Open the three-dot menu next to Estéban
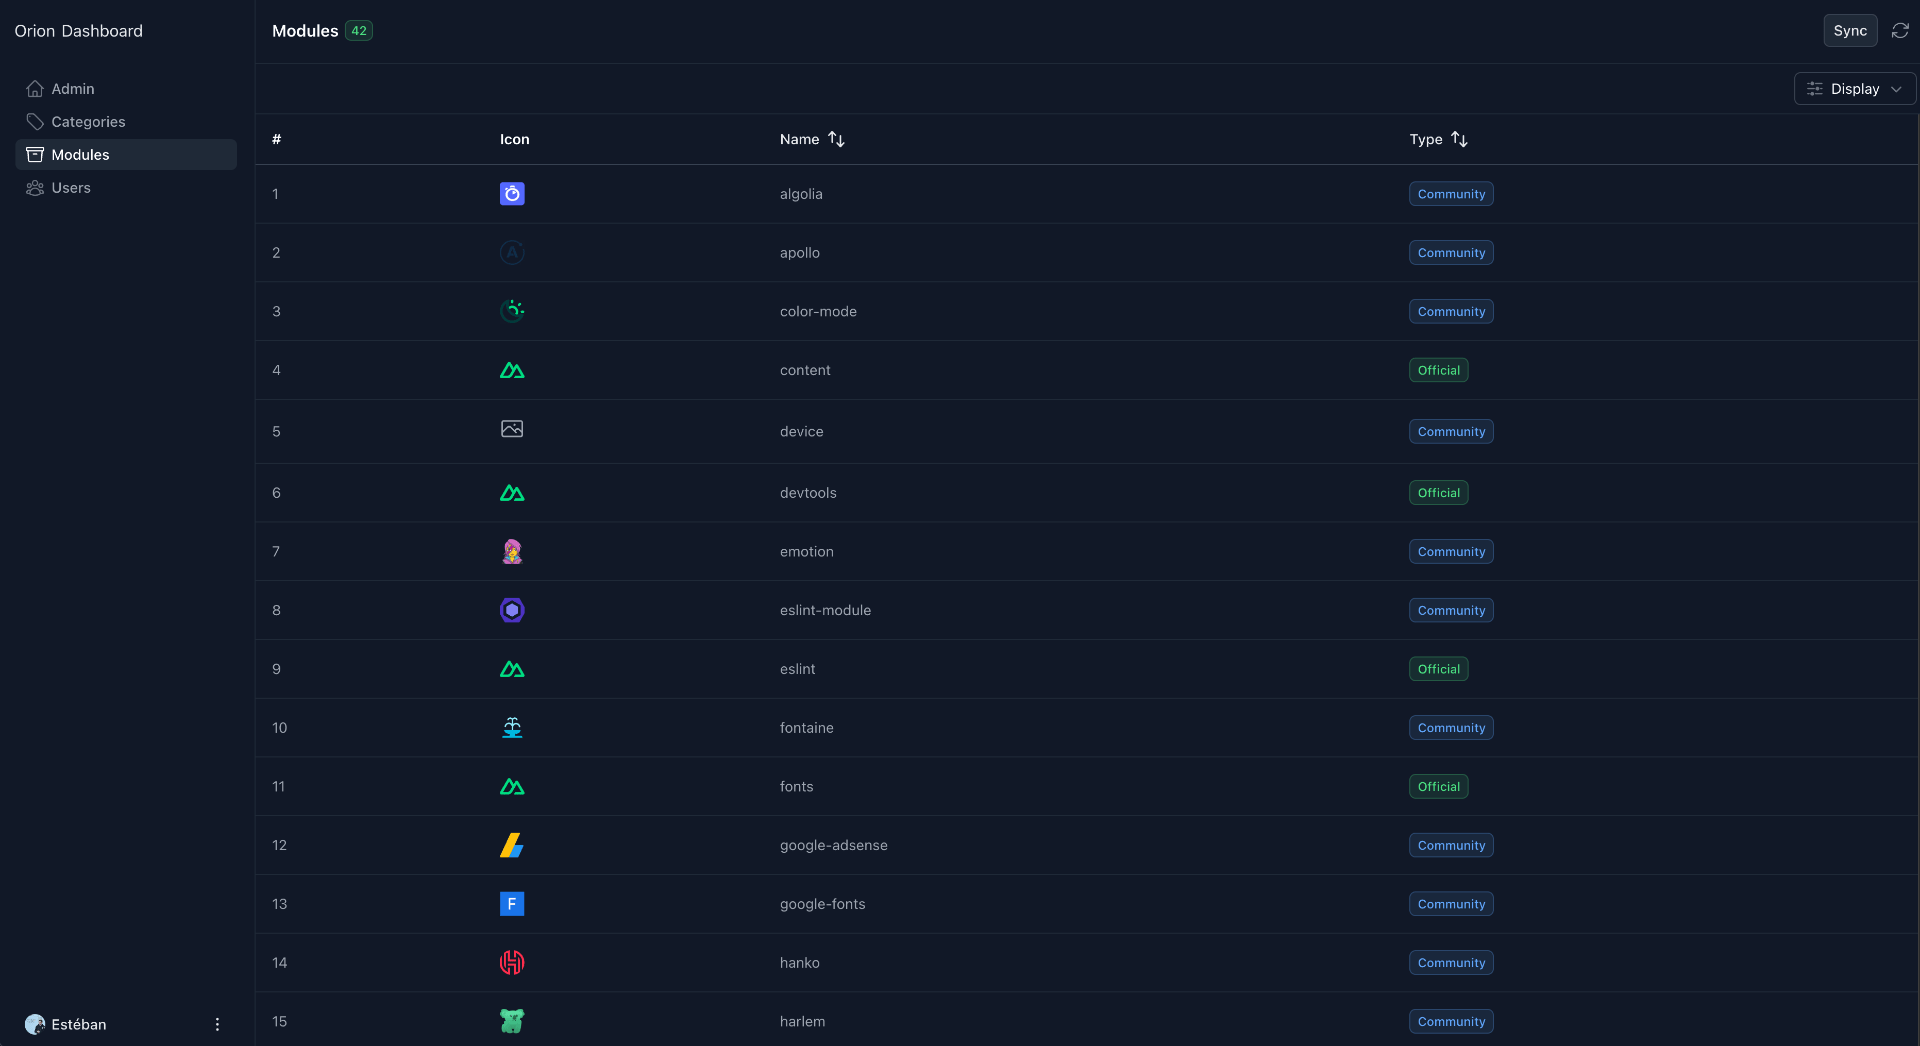Screen dimensions: 1920x1046 [217, 1024]
